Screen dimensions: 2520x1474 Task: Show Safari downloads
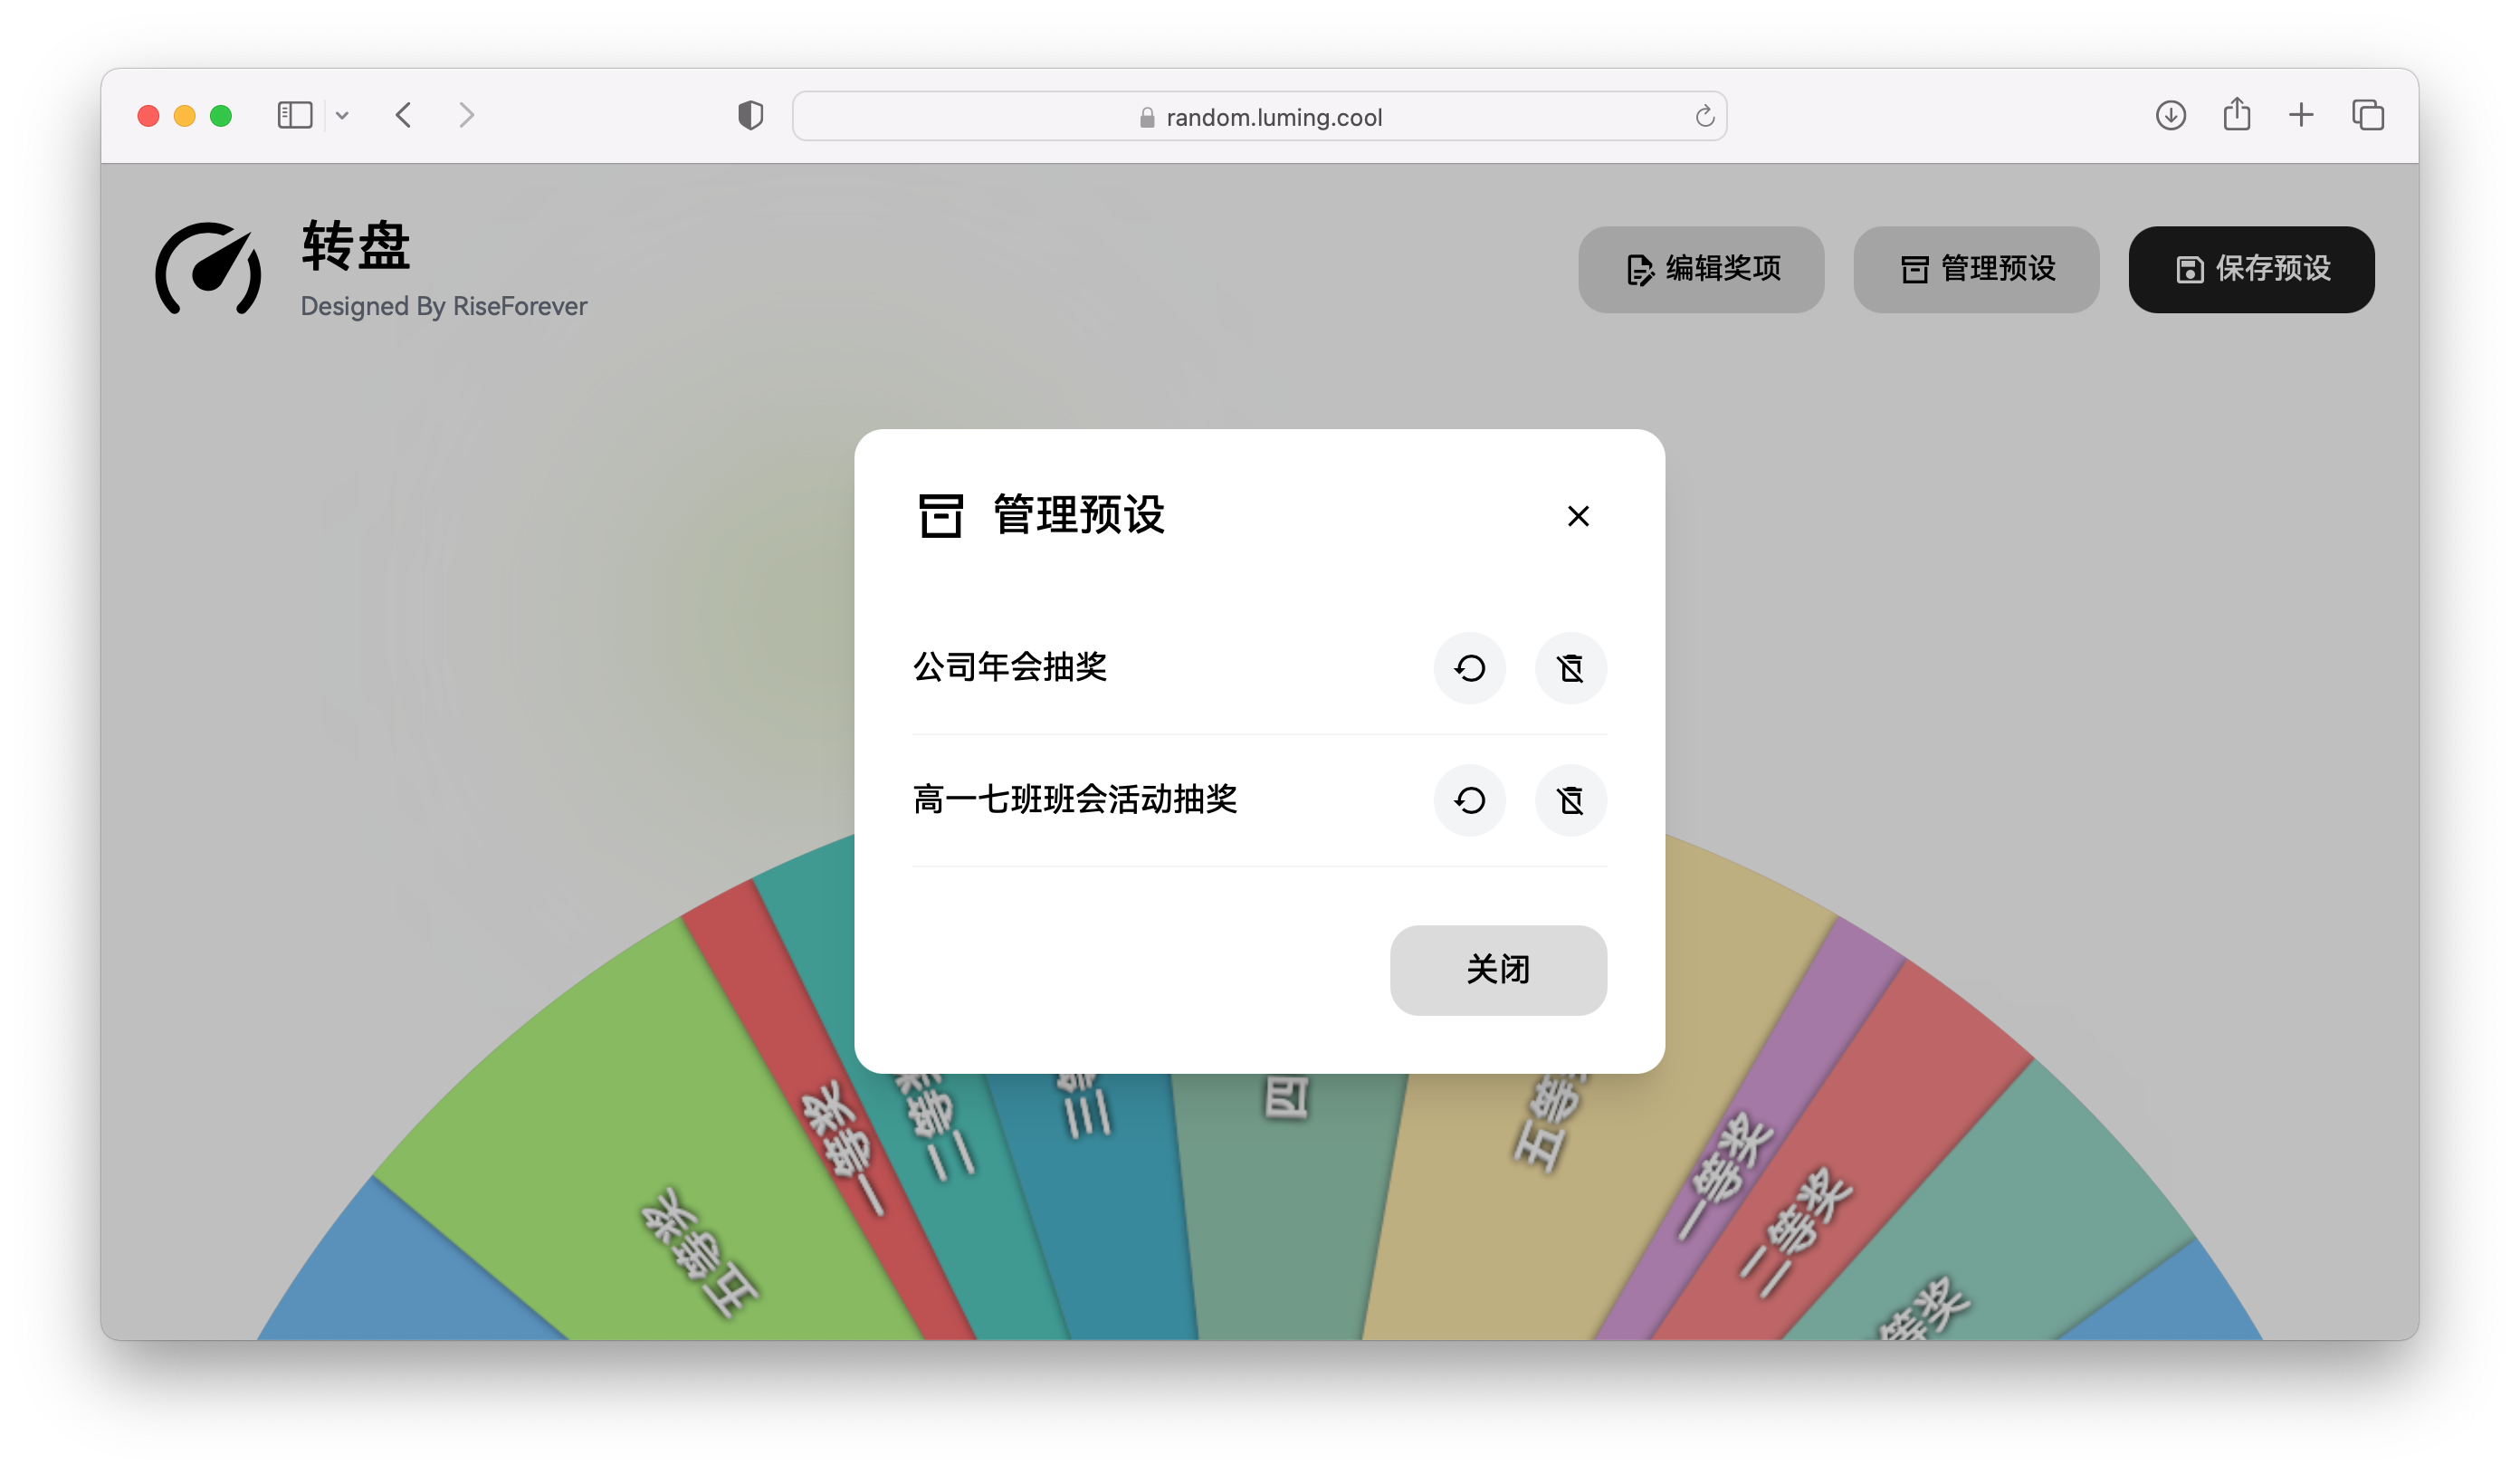pos(2170,116)
